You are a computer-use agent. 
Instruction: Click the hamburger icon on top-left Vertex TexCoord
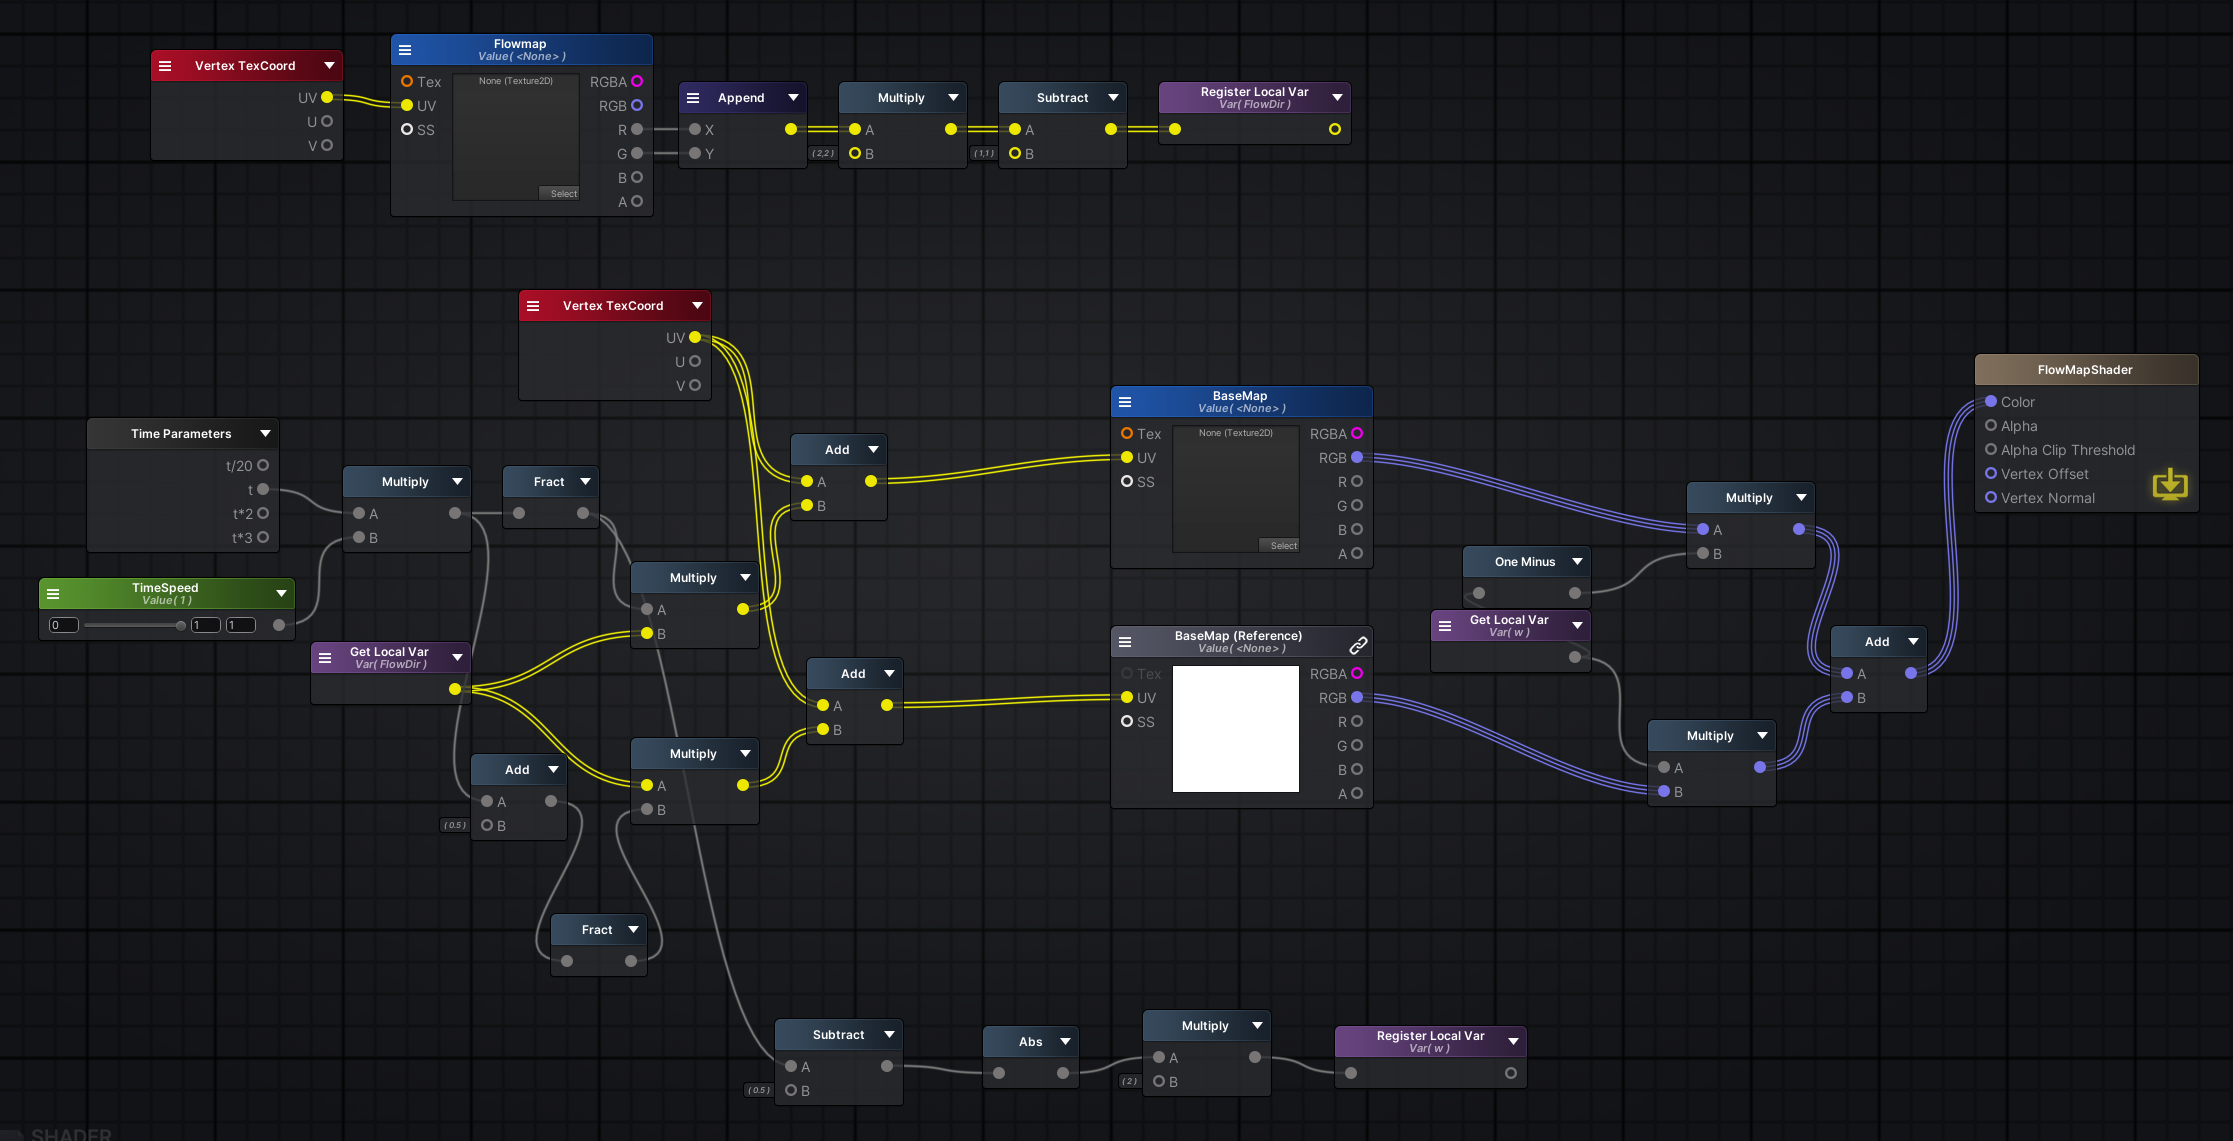165,65
